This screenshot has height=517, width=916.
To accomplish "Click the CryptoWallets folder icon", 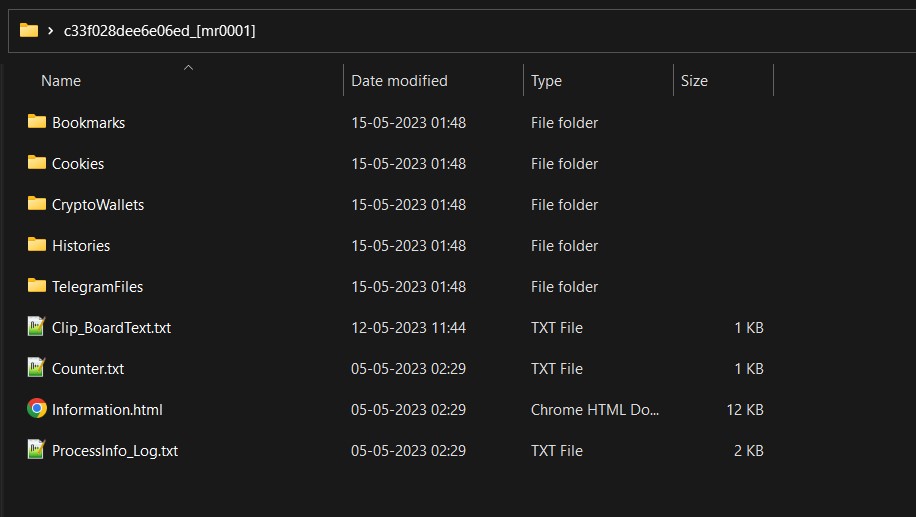I will coord(37,204).
